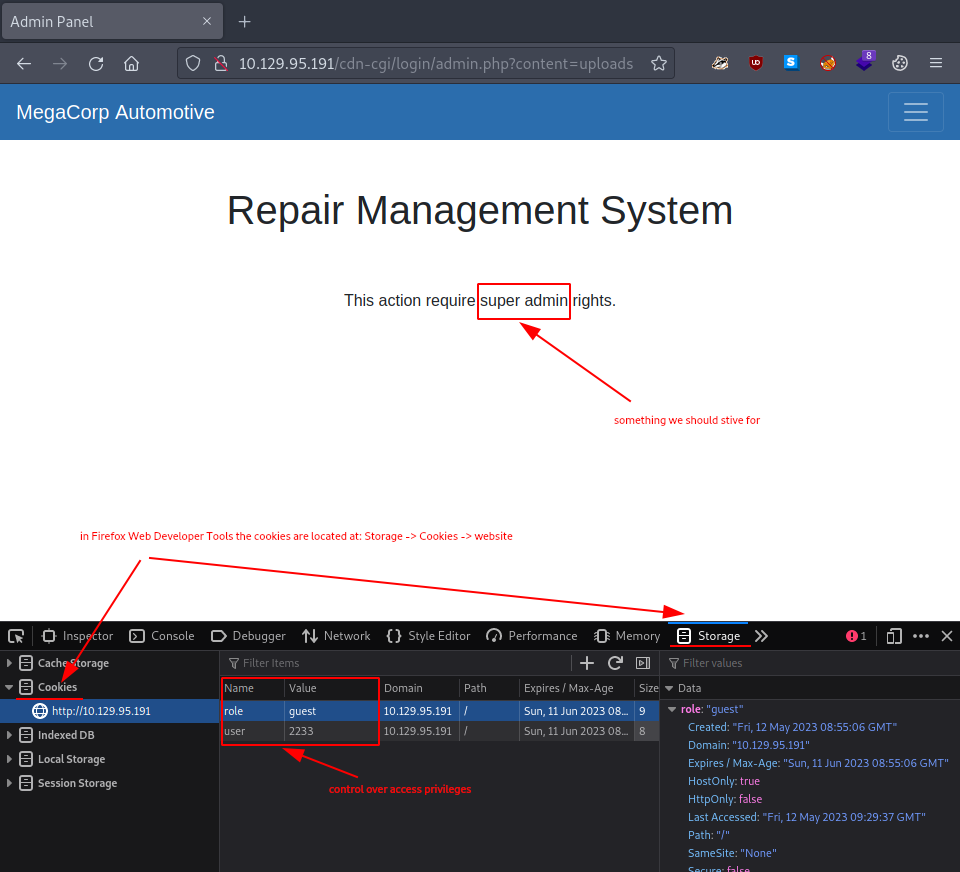Expand the Local Storage tree node

(10, 759)
